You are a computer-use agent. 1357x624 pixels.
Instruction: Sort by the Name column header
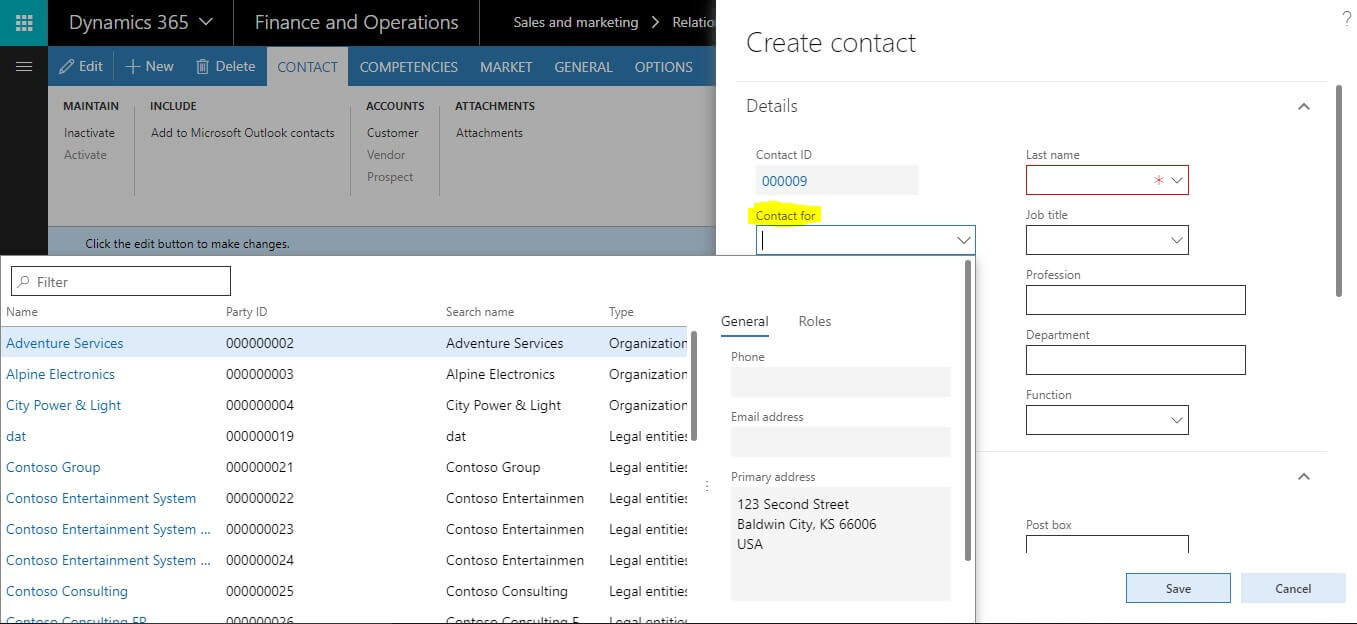coord(21,312)
